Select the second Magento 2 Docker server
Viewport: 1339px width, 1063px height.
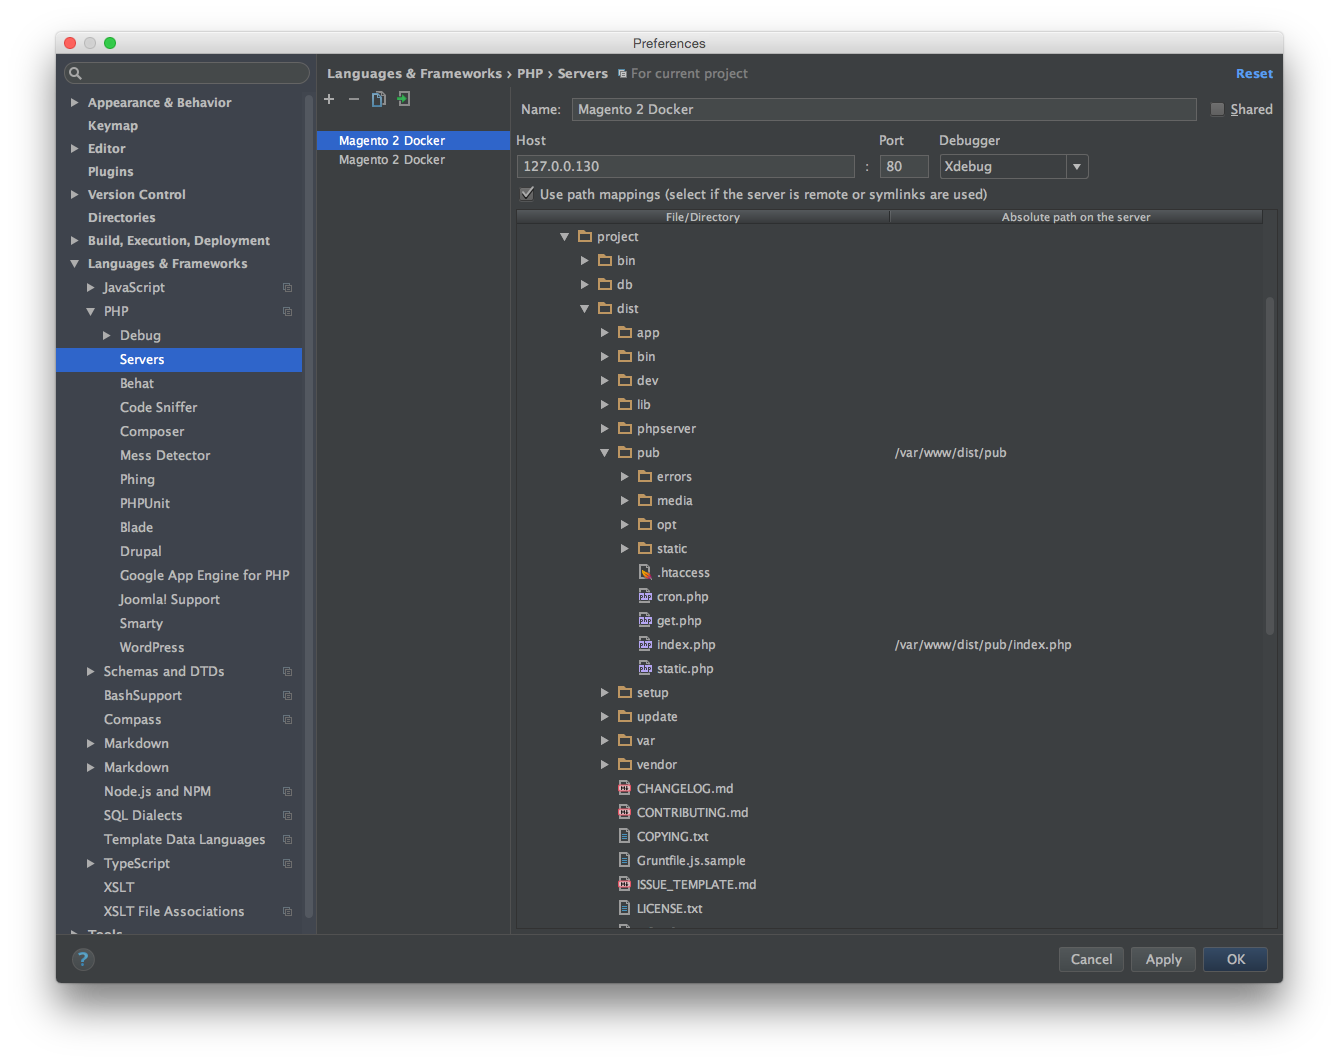coord(413,160)
